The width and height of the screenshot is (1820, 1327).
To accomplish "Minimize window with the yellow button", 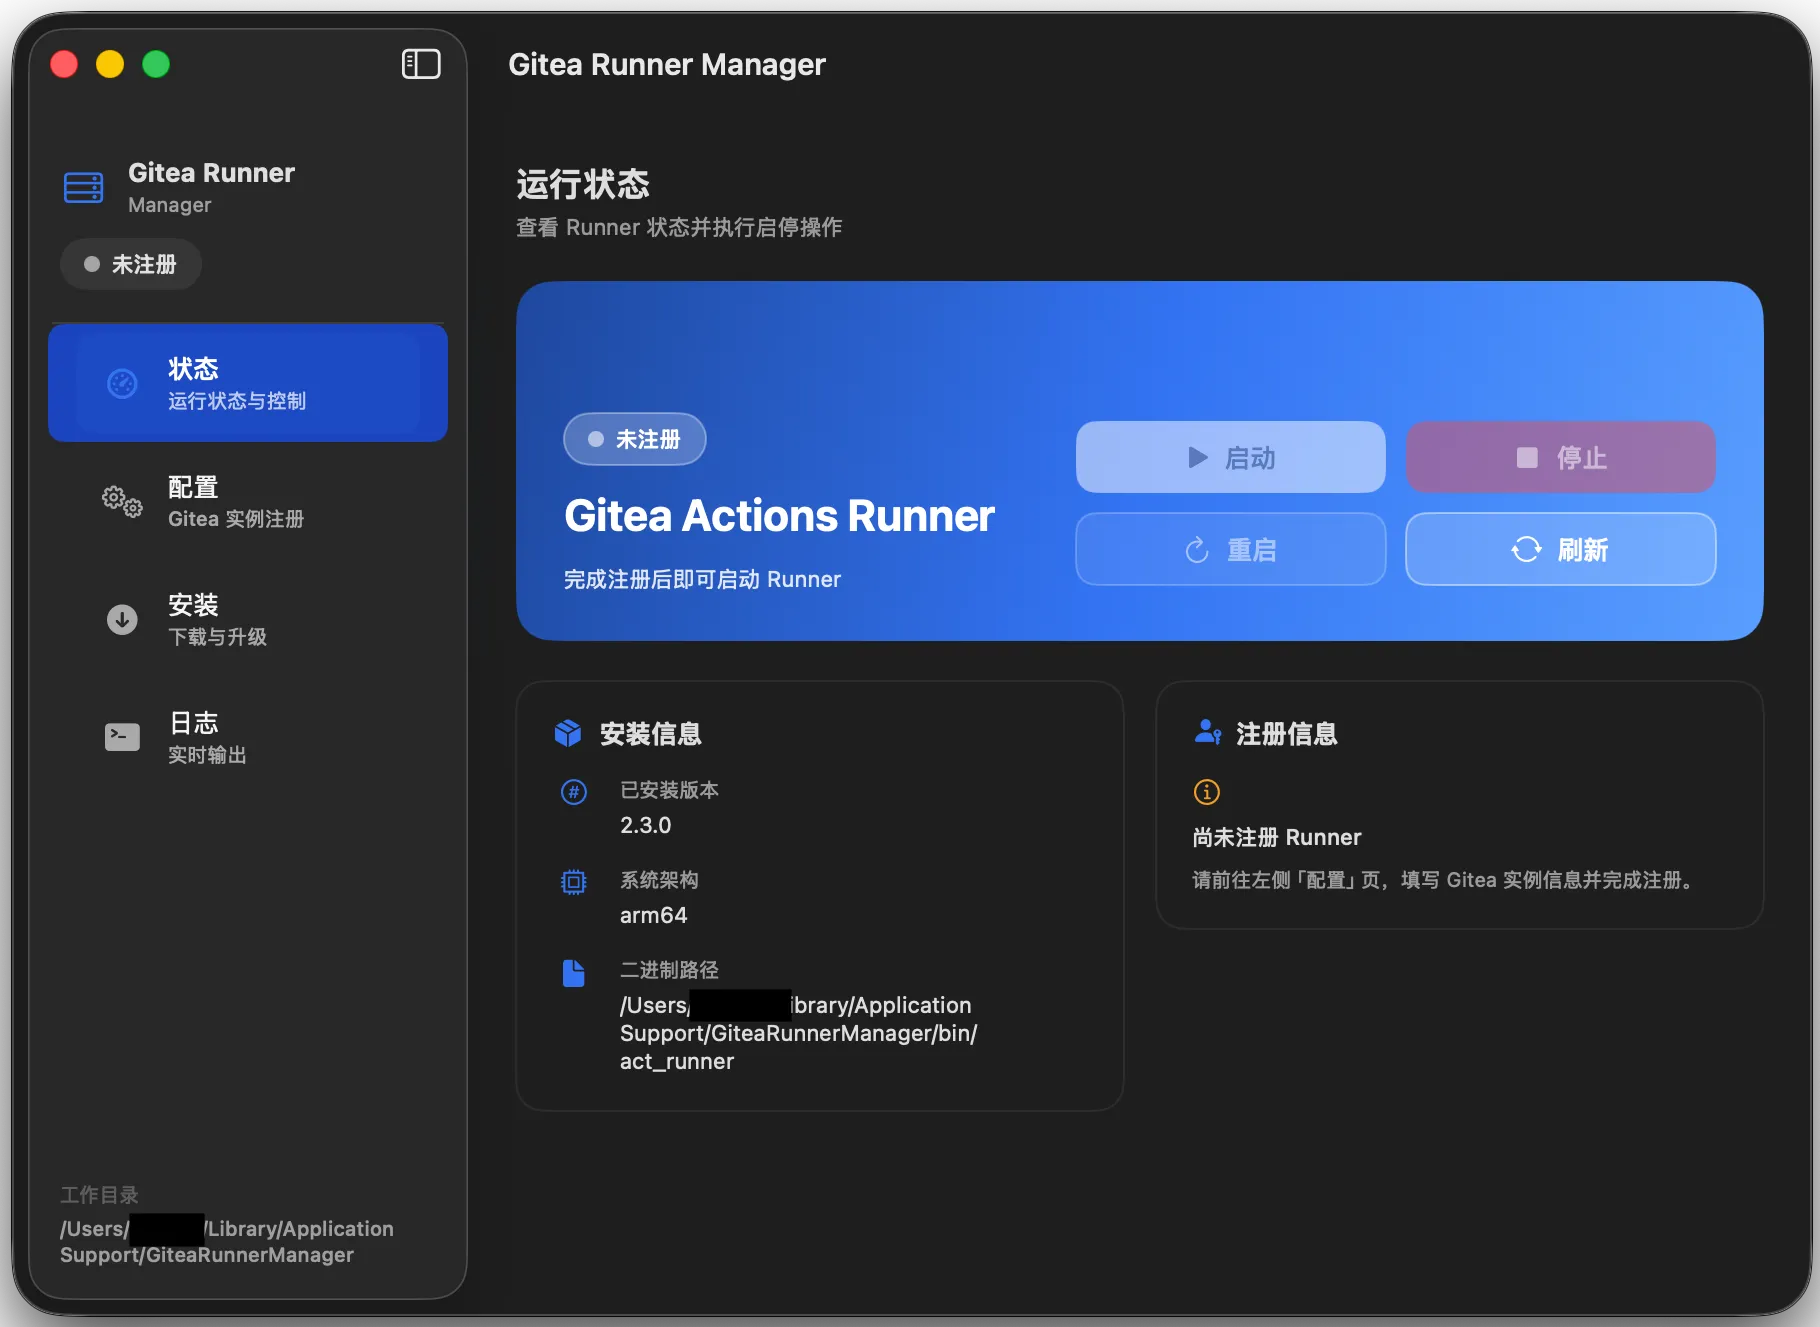I will [110, 64].
